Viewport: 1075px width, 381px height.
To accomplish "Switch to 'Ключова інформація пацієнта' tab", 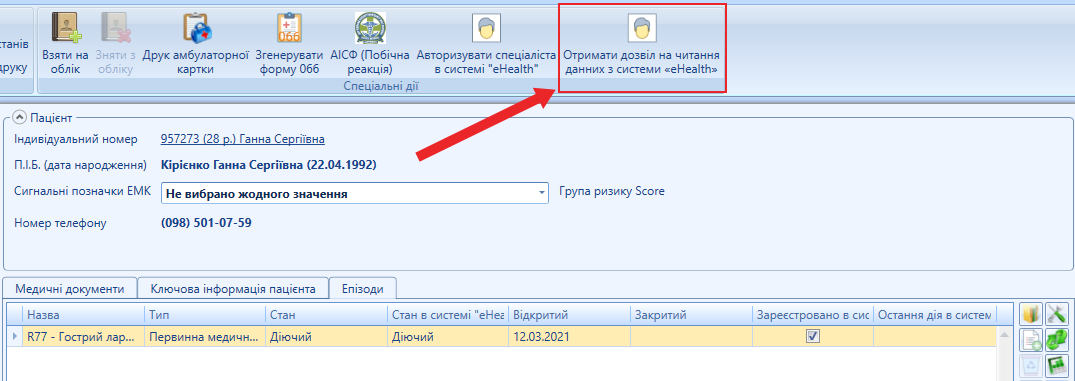I will [233, 288].
